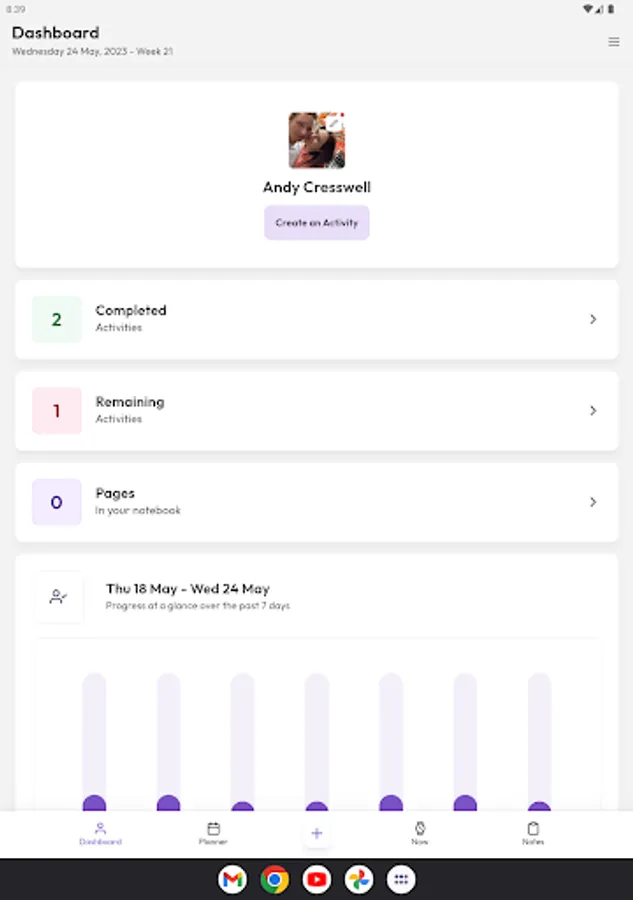Expand Remaining Activities chevron
Screen dimensions: 633x900
(593, 410)
